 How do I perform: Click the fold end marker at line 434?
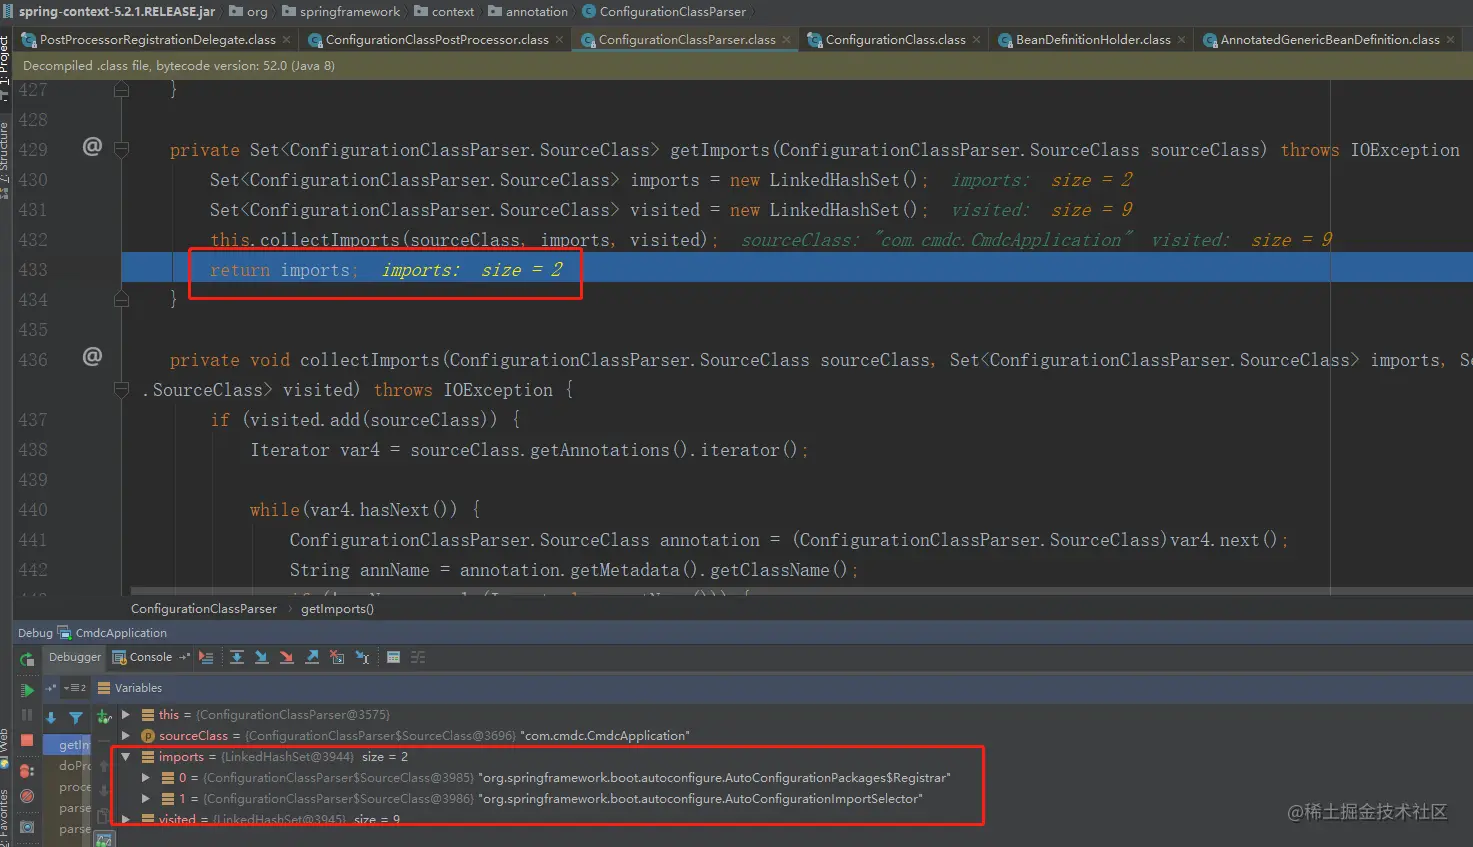coord(122,299)
